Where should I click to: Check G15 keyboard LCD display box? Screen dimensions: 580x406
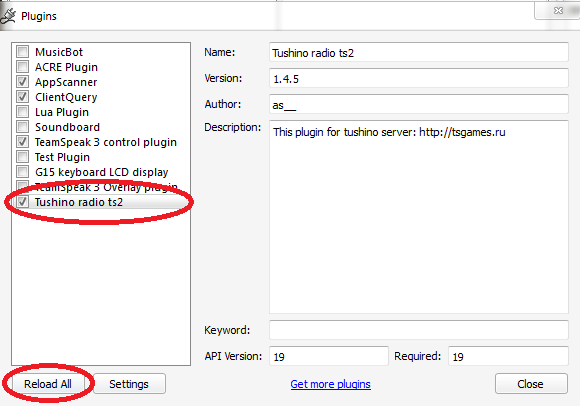(x=23, y=172)
